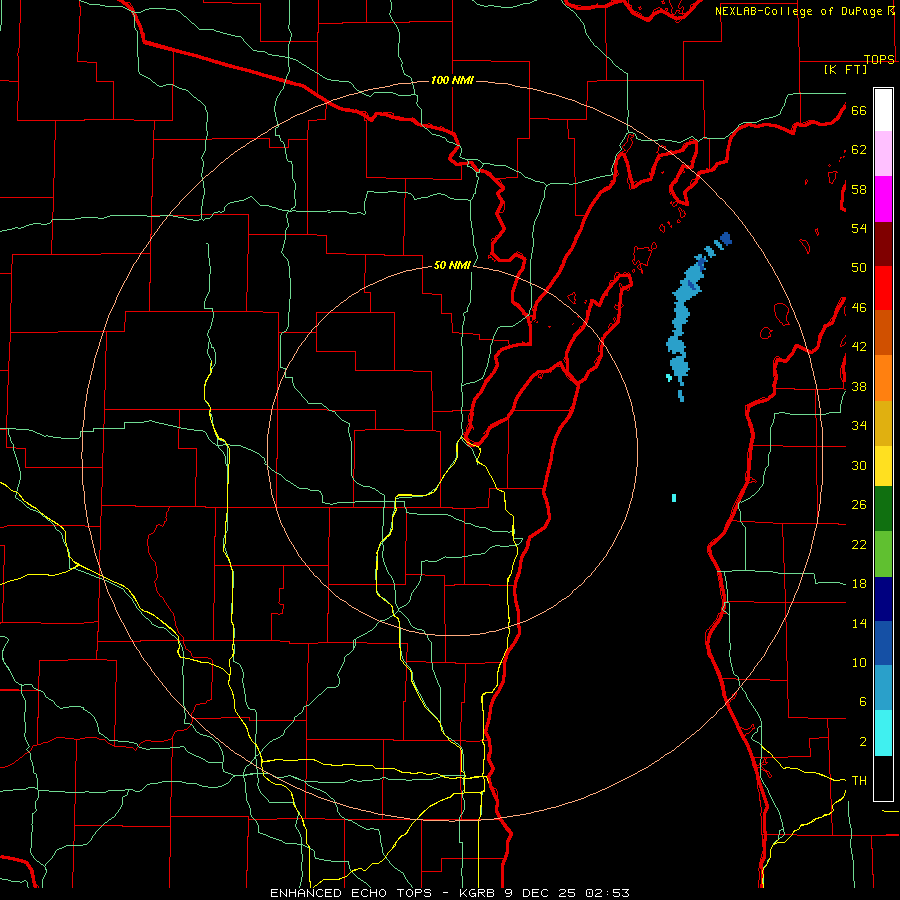This screenshot has width=900, height=900.
Task: Click the 'KGRB' radar site identifier
Action: point(477,893)
